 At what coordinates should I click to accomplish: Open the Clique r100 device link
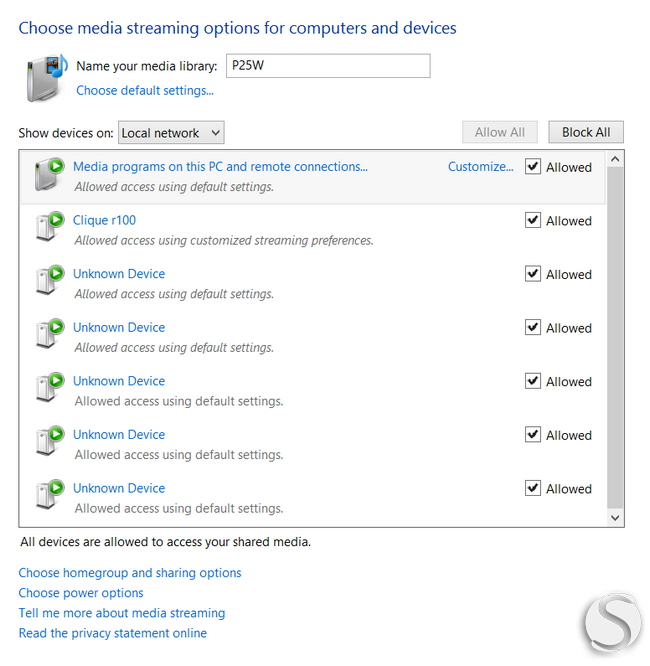105,220
